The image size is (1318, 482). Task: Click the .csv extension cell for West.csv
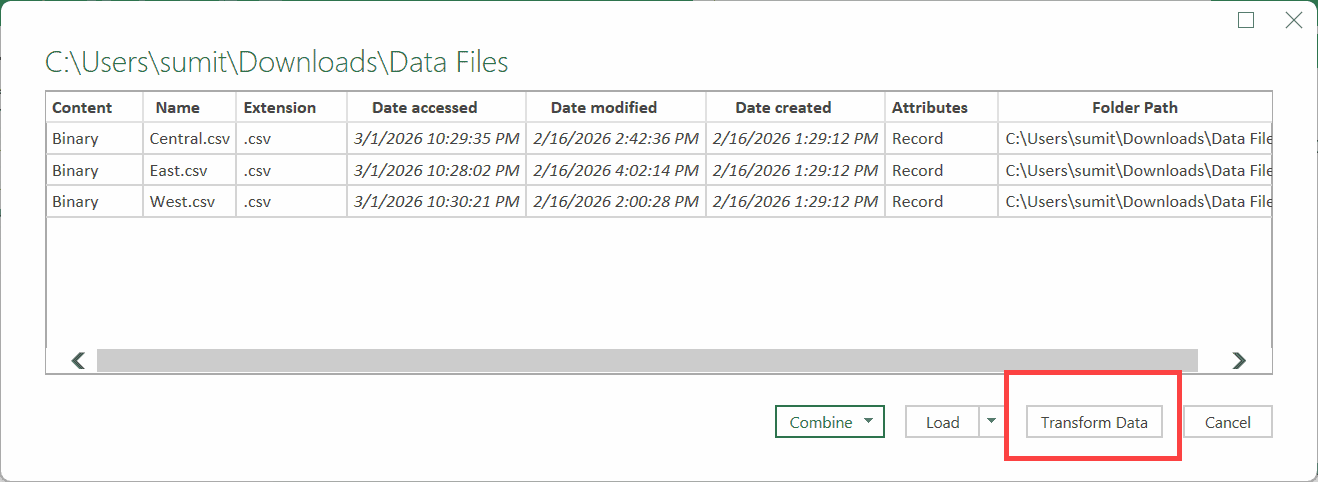click(x=292, y=201)
